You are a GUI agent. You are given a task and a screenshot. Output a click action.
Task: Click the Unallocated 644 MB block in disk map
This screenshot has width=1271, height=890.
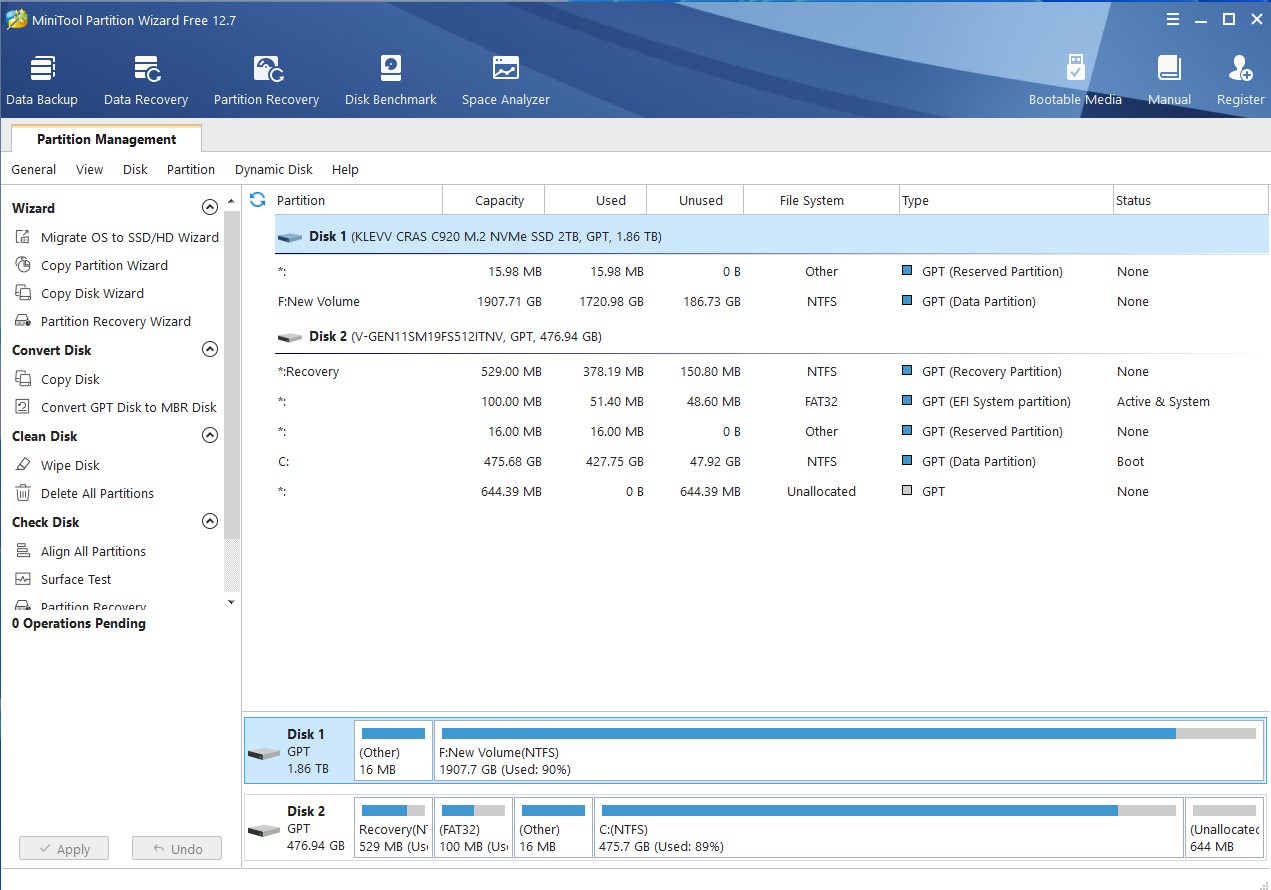(x=1225, y=828)
